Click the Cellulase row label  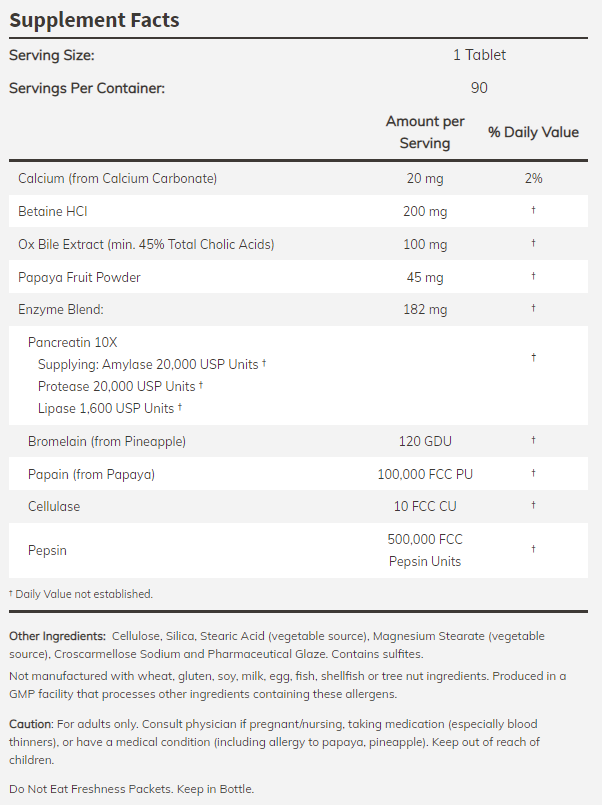click(x=54, y=506)
